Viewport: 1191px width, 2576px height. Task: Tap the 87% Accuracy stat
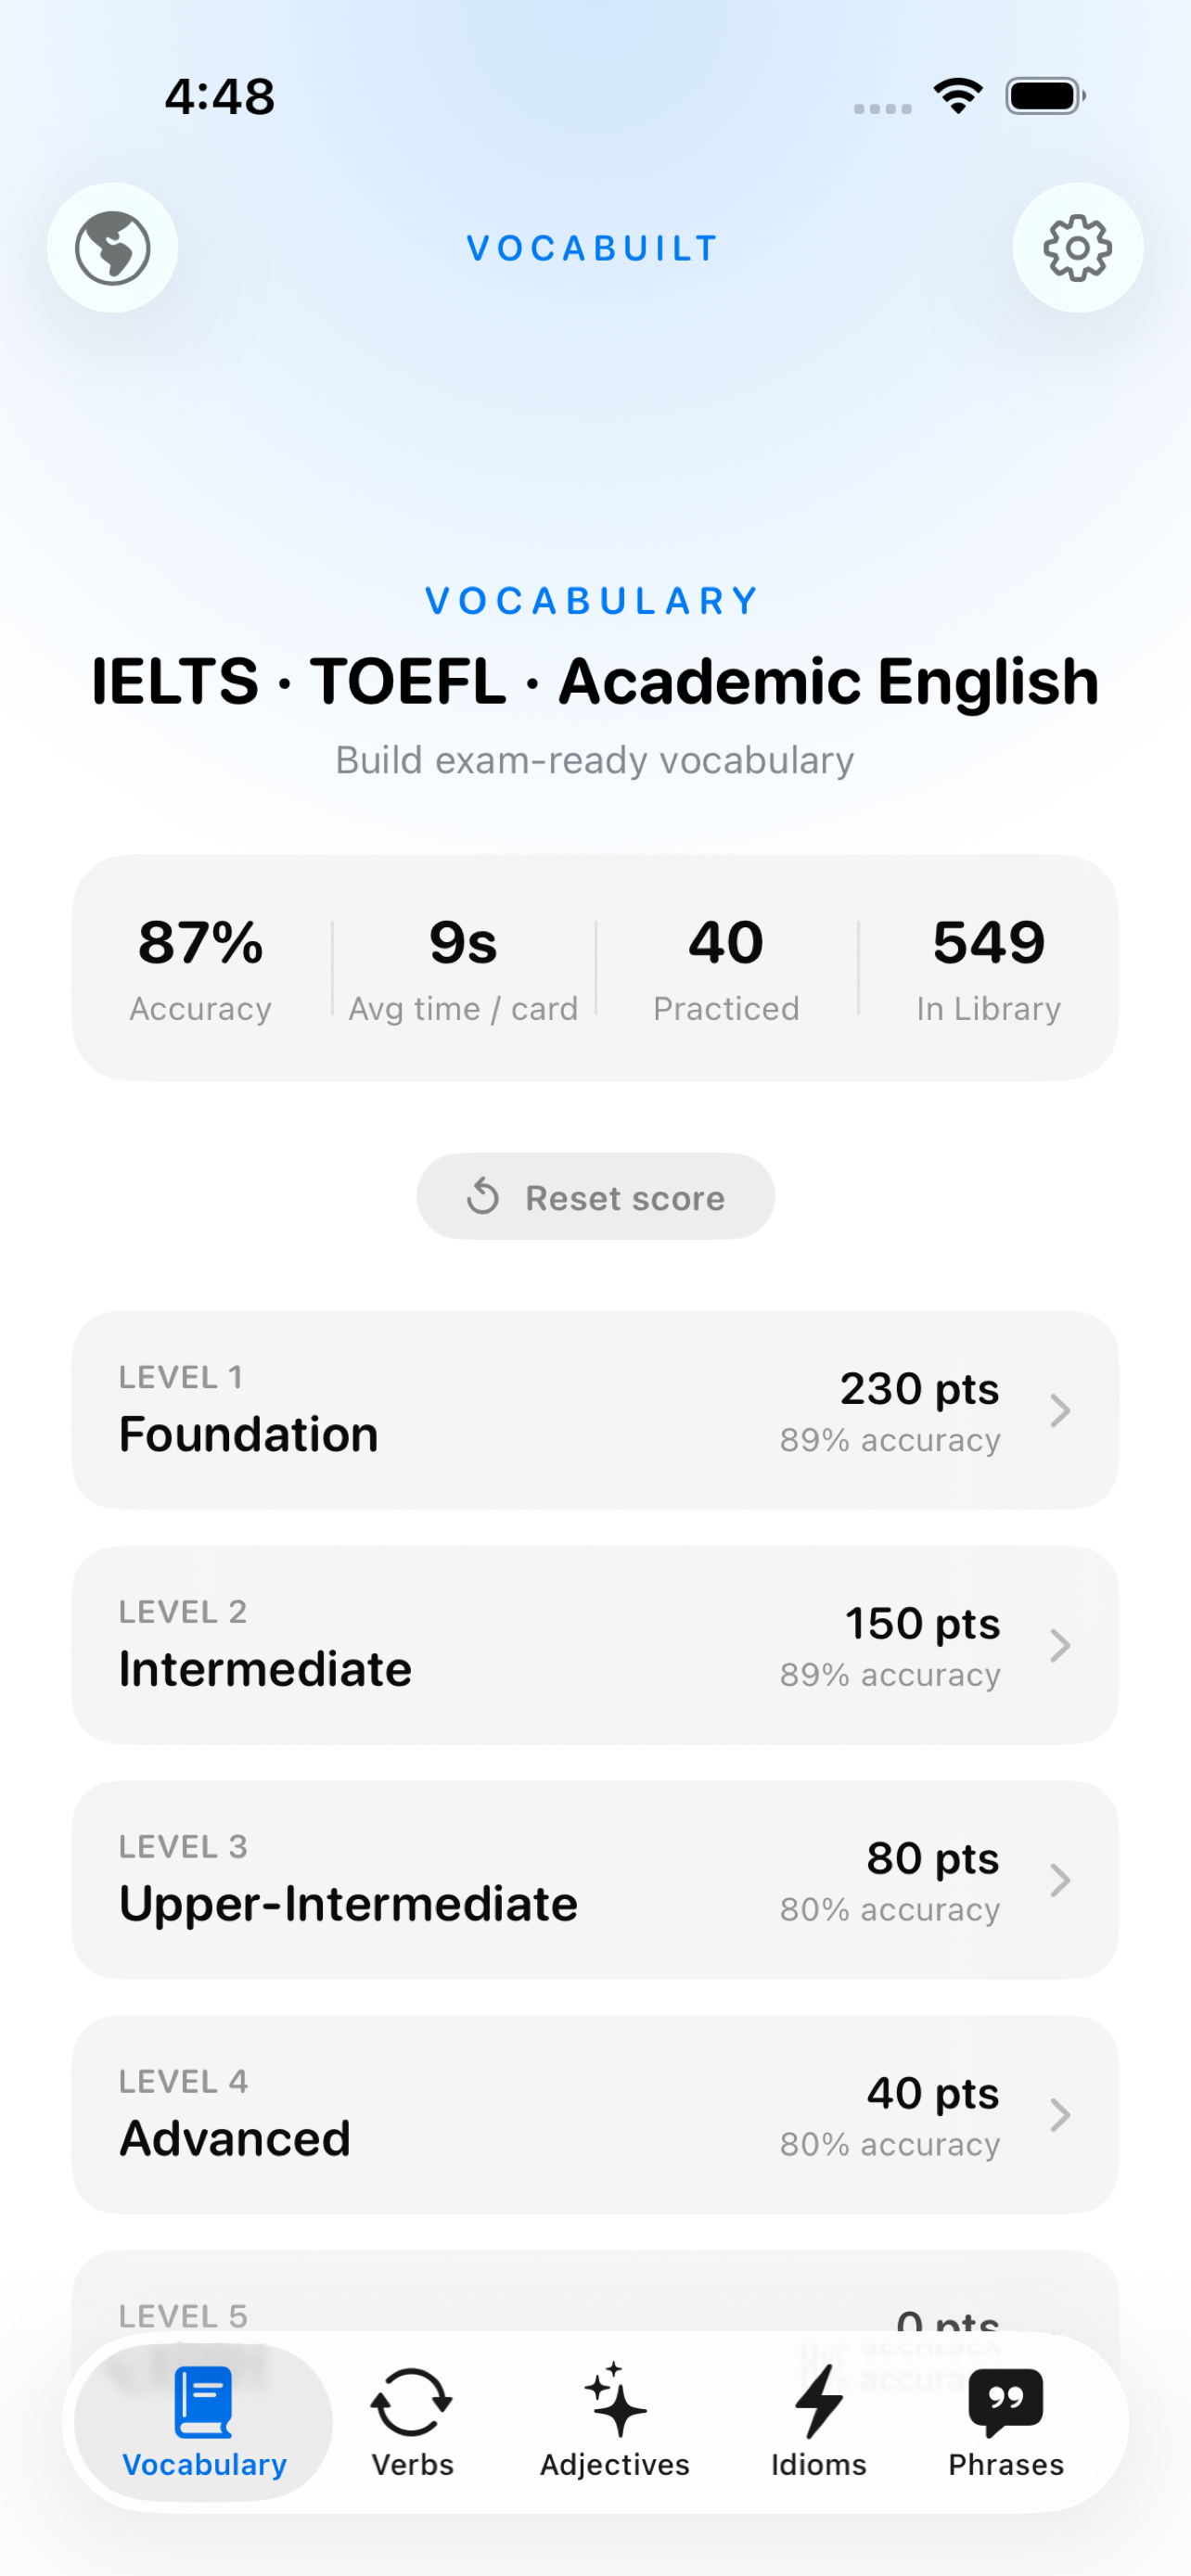point(200,967)
